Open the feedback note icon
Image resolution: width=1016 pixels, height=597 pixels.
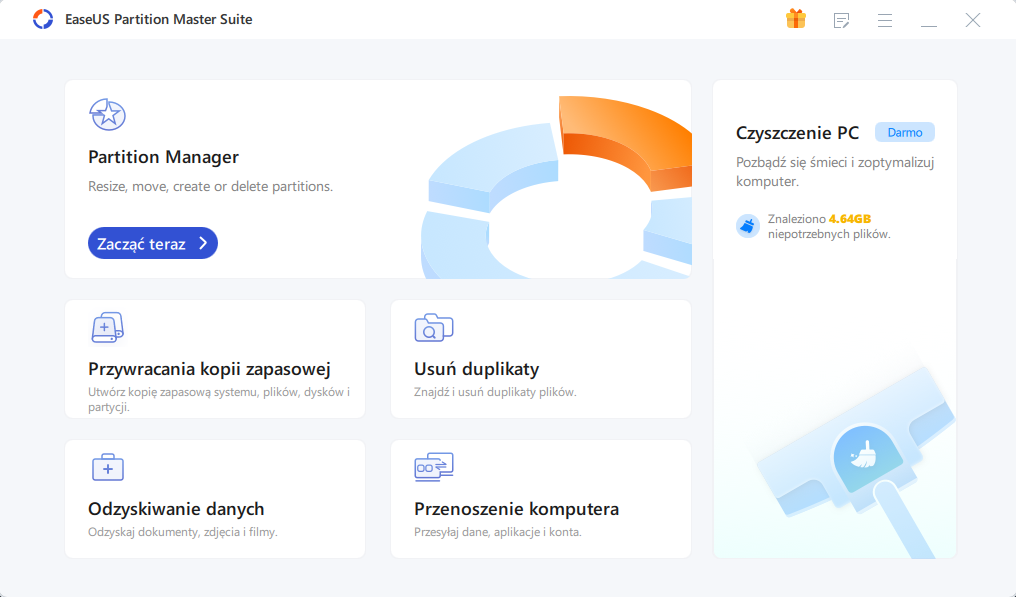[841, 21]
